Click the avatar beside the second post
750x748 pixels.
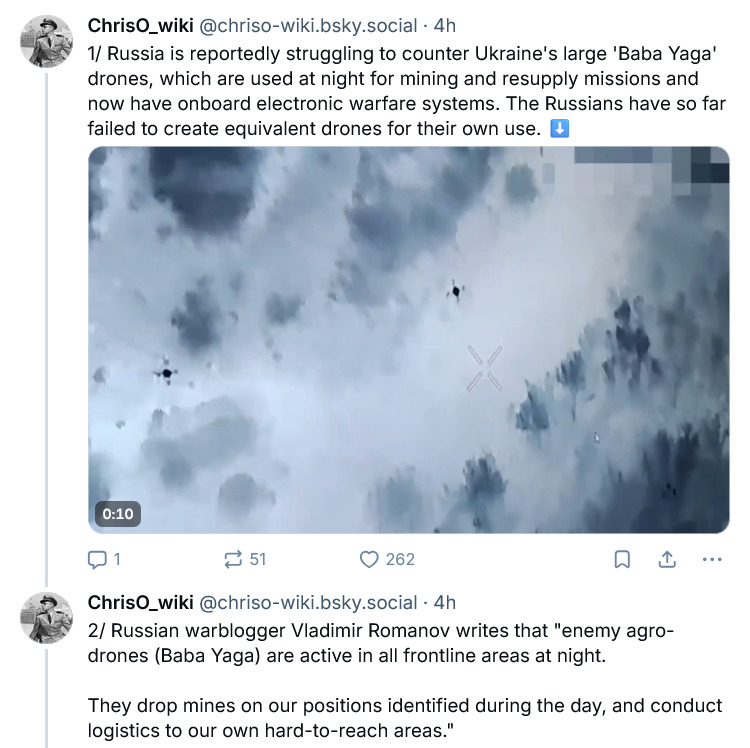coord(47,617)
